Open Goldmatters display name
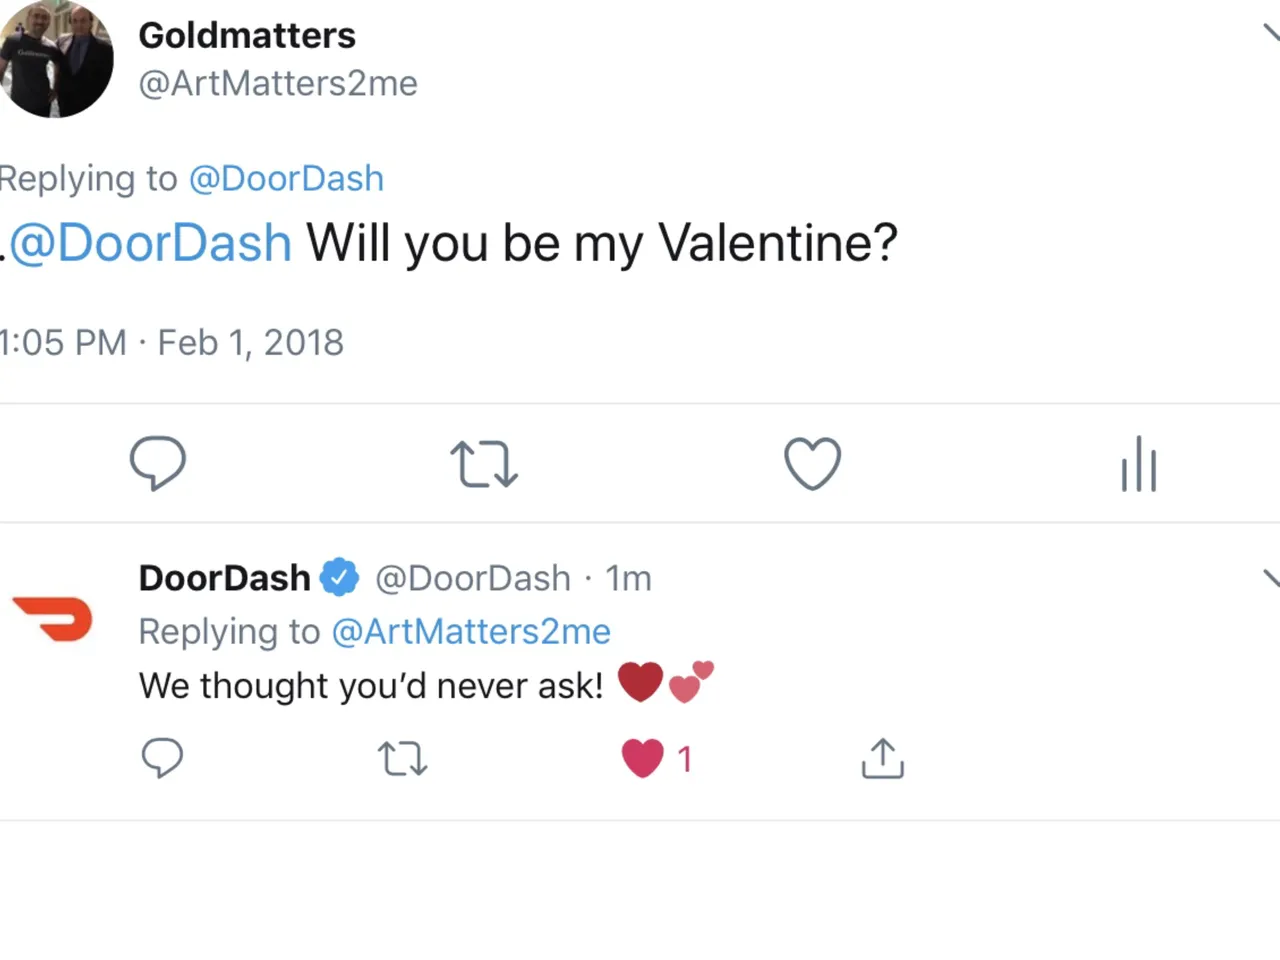The height and width of the screenshot is (960, 1280). tap(247, 35)
